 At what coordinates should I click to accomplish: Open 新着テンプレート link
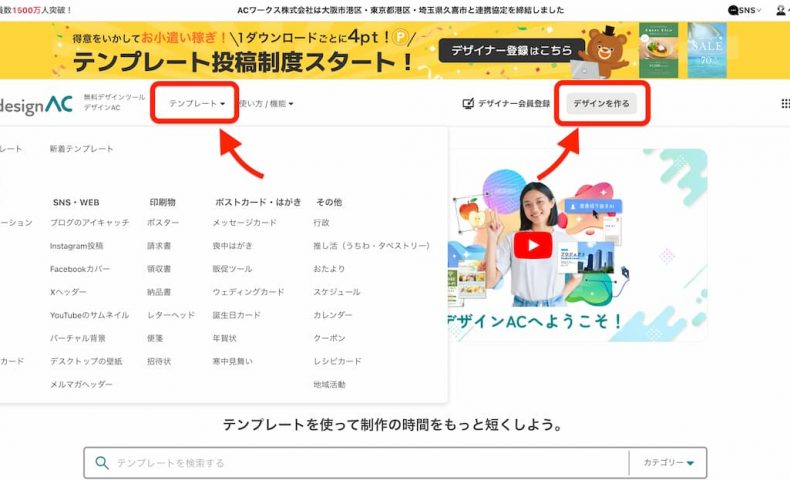(x=81, y=149)
